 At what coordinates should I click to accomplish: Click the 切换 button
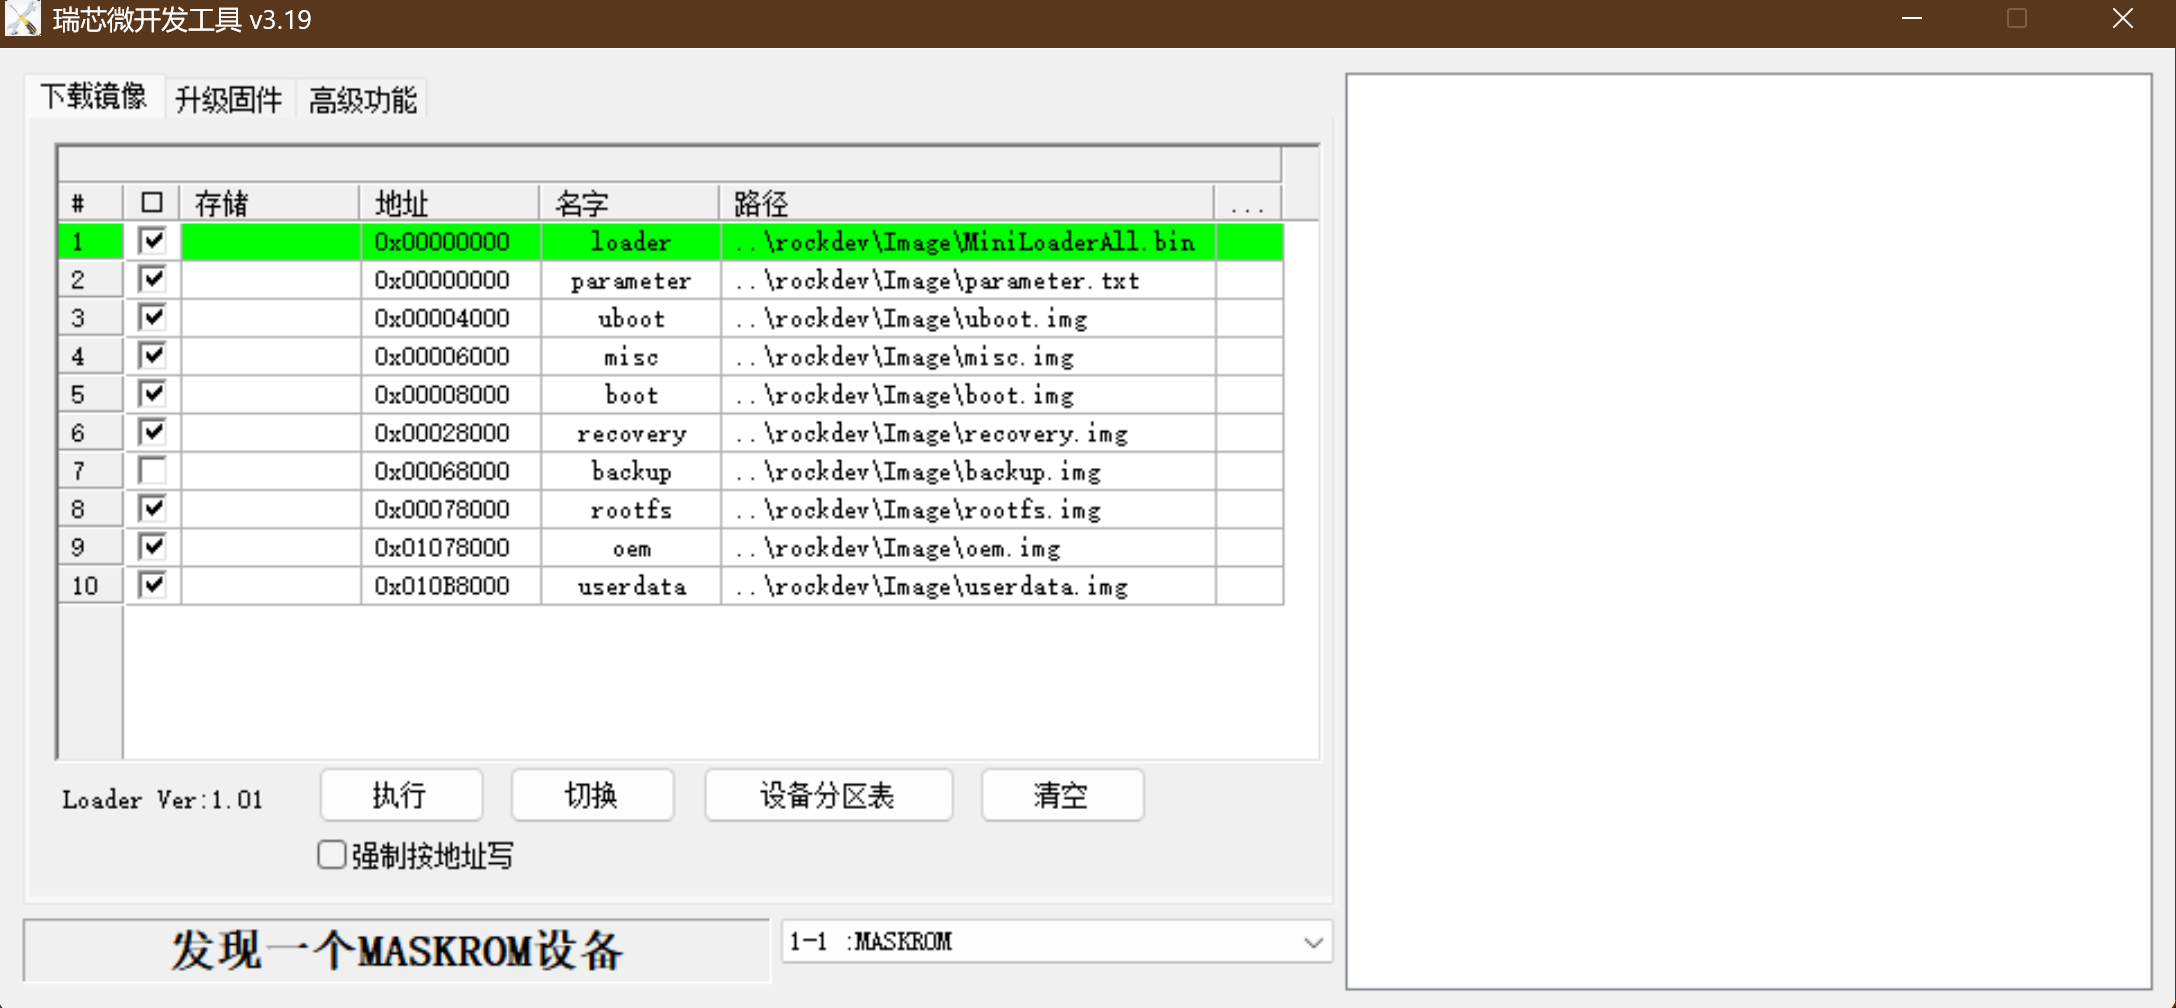coord(592,796)
